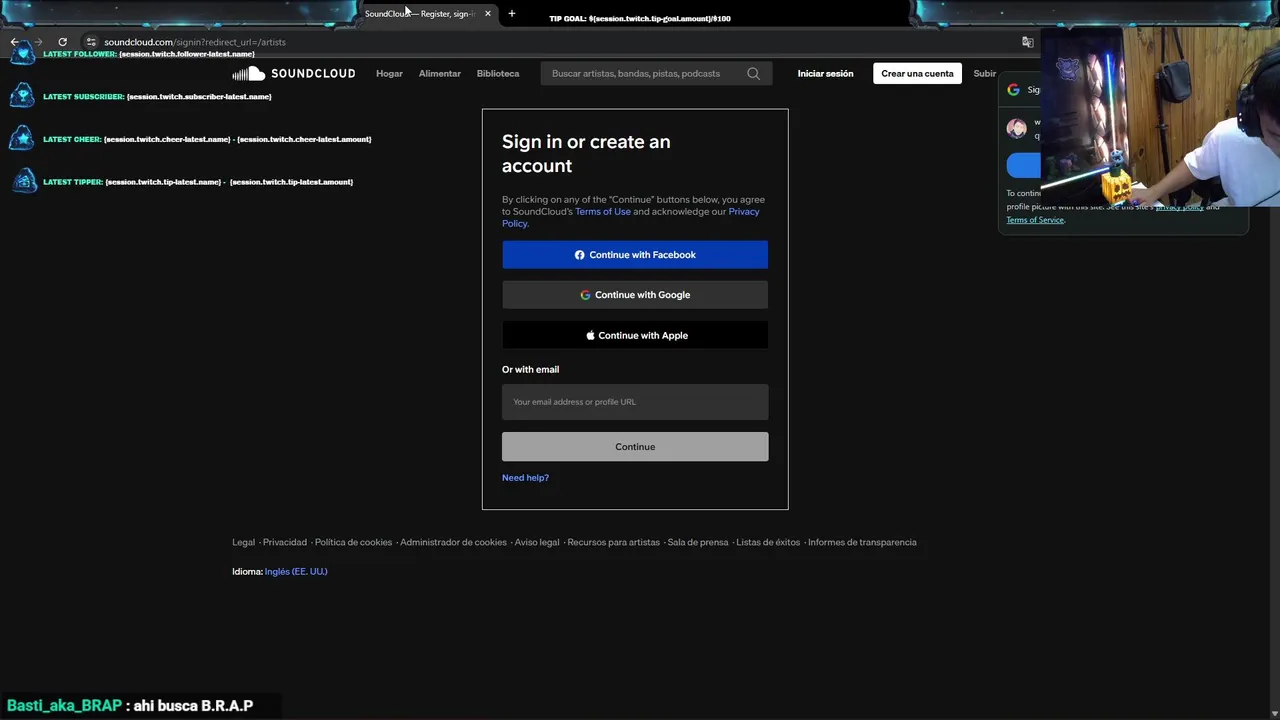This screenshot has width=1280, height=720.
Task: Close the SoundCloud browser tab
Action: coord(488,14)
